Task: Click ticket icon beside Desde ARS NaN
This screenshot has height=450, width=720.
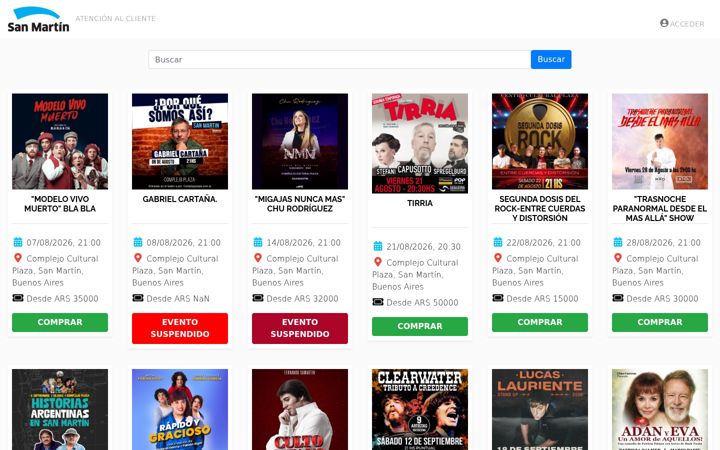Action: point(138,298)
